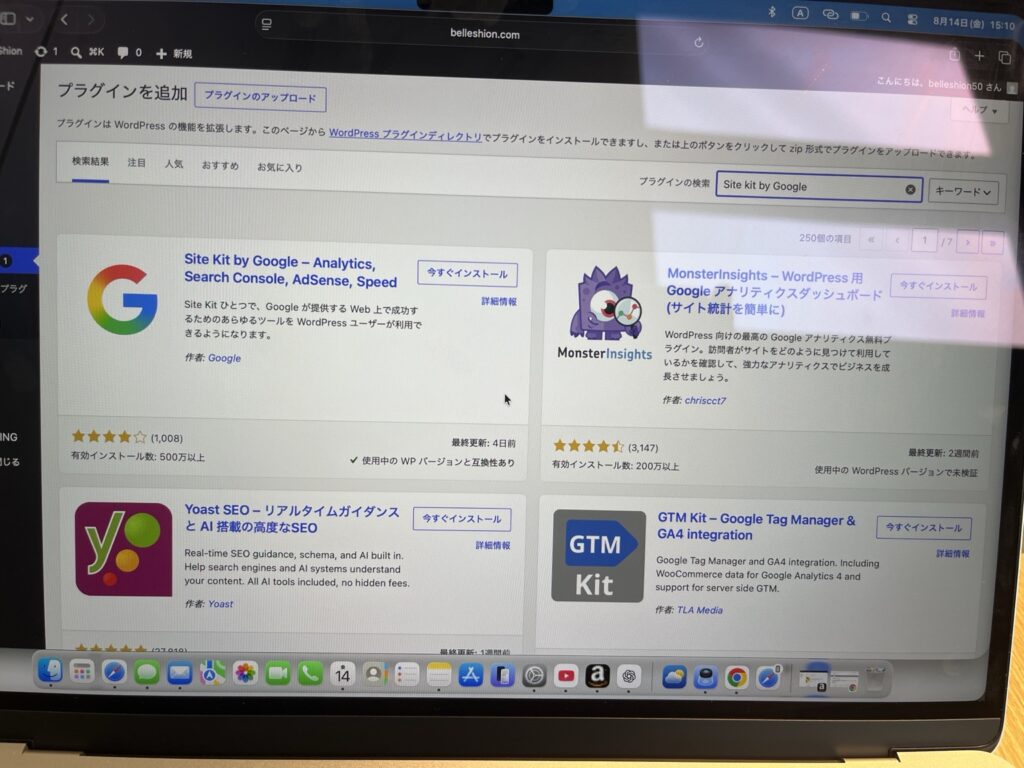Open Weather app in the Dock
The image size is (1024, 768).
(x=674, y=677)
